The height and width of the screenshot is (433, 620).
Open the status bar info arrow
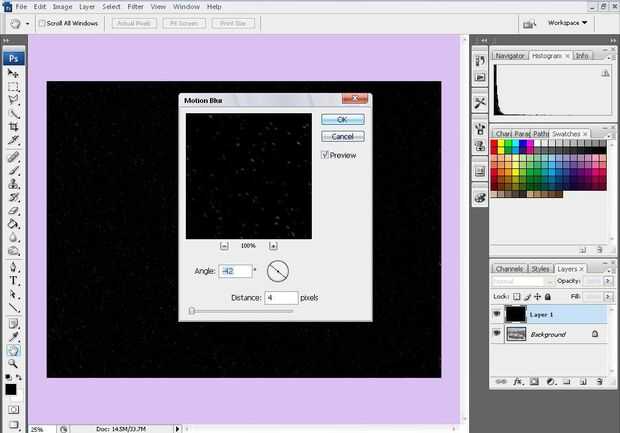[x=177, y=429]
